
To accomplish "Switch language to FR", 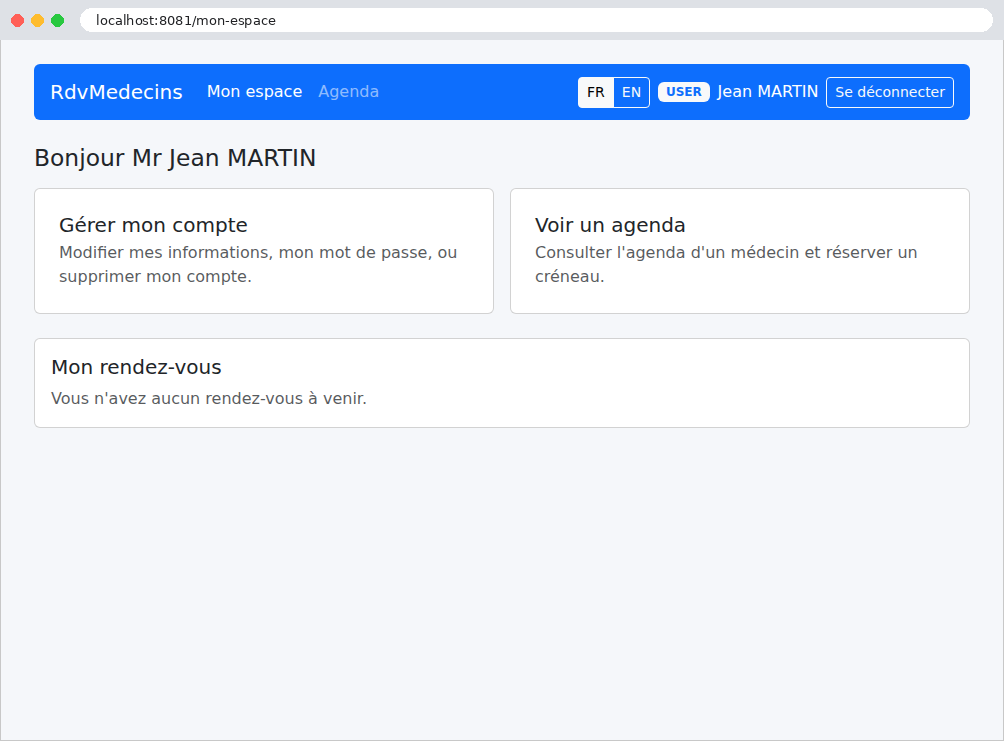I will (595, 92).
